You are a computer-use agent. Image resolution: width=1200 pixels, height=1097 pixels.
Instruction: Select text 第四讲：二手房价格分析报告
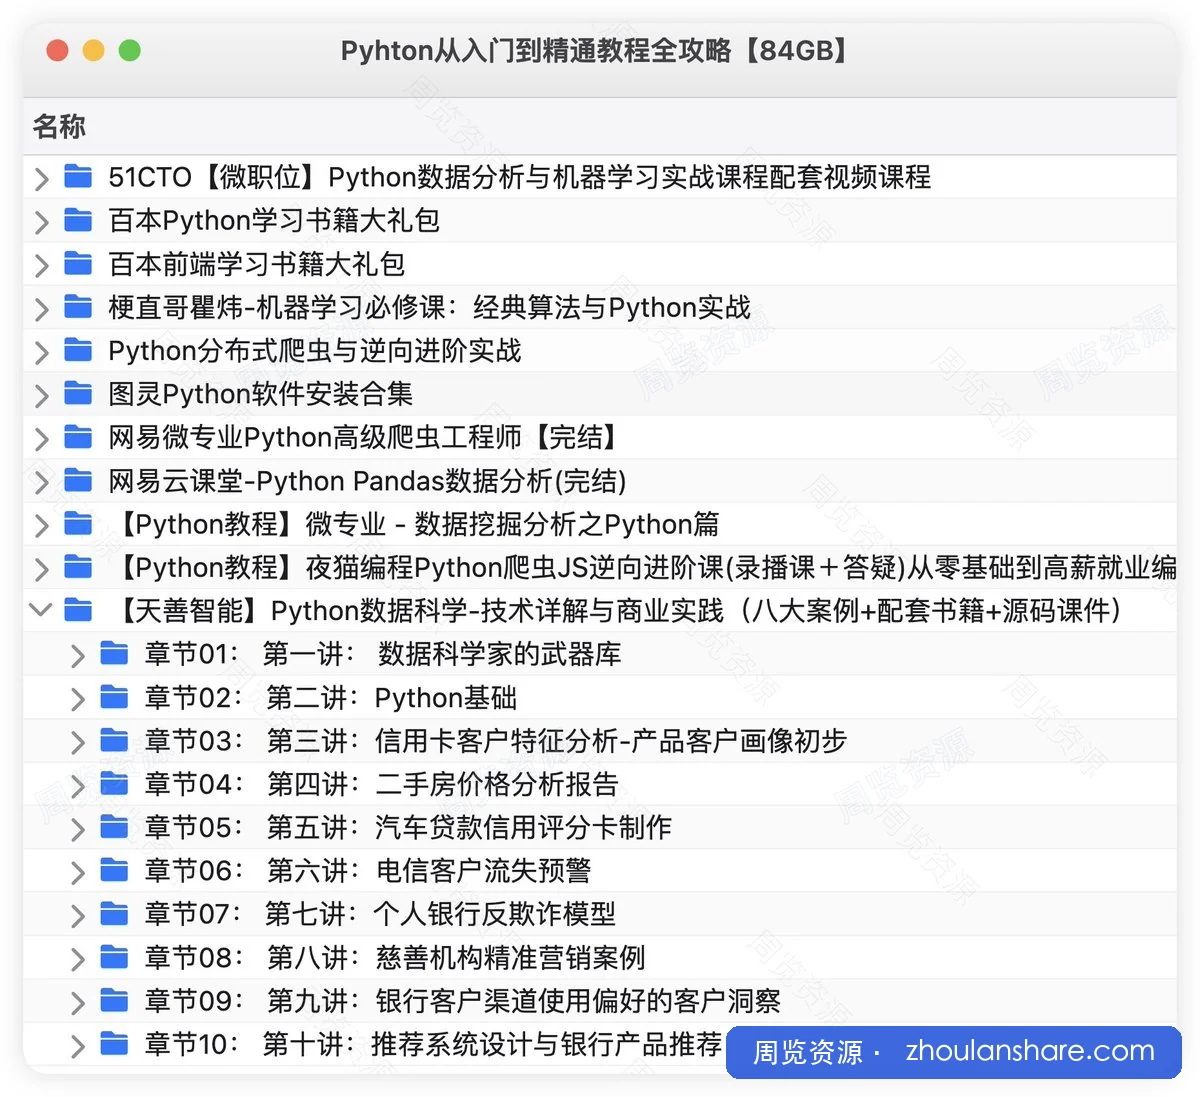pyautogui.click(x=443, y=785)
